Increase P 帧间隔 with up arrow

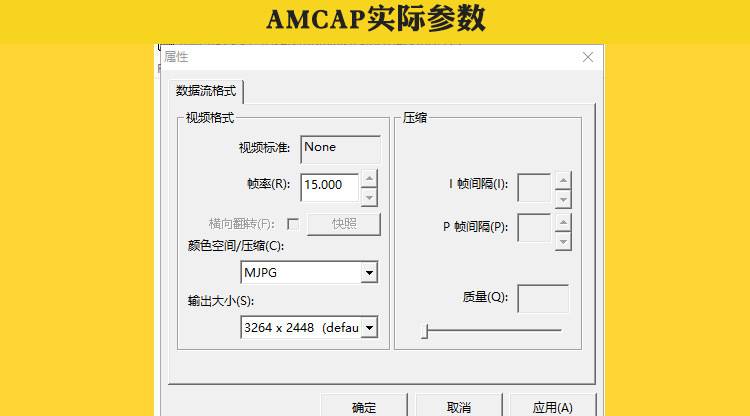pos(563,222)
